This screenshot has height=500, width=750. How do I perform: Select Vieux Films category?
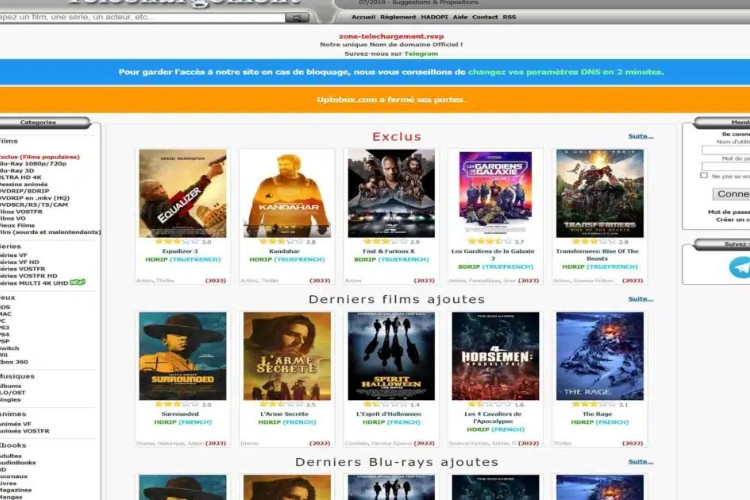point(18,225)
